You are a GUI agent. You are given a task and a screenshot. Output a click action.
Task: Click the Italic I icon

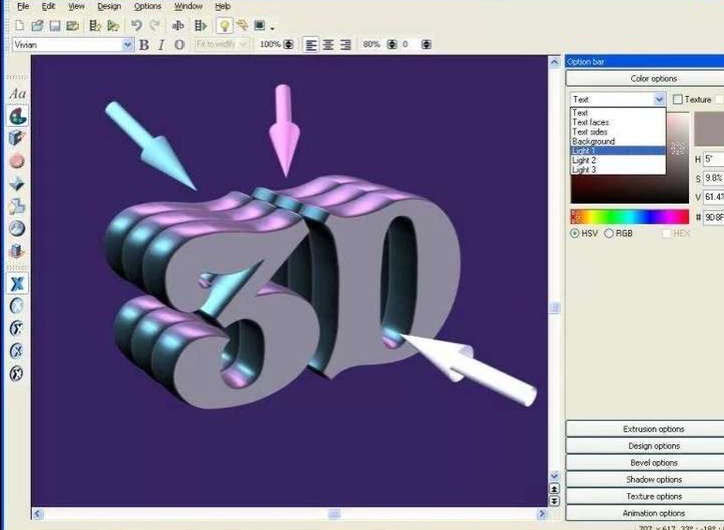tap(161, 45)
